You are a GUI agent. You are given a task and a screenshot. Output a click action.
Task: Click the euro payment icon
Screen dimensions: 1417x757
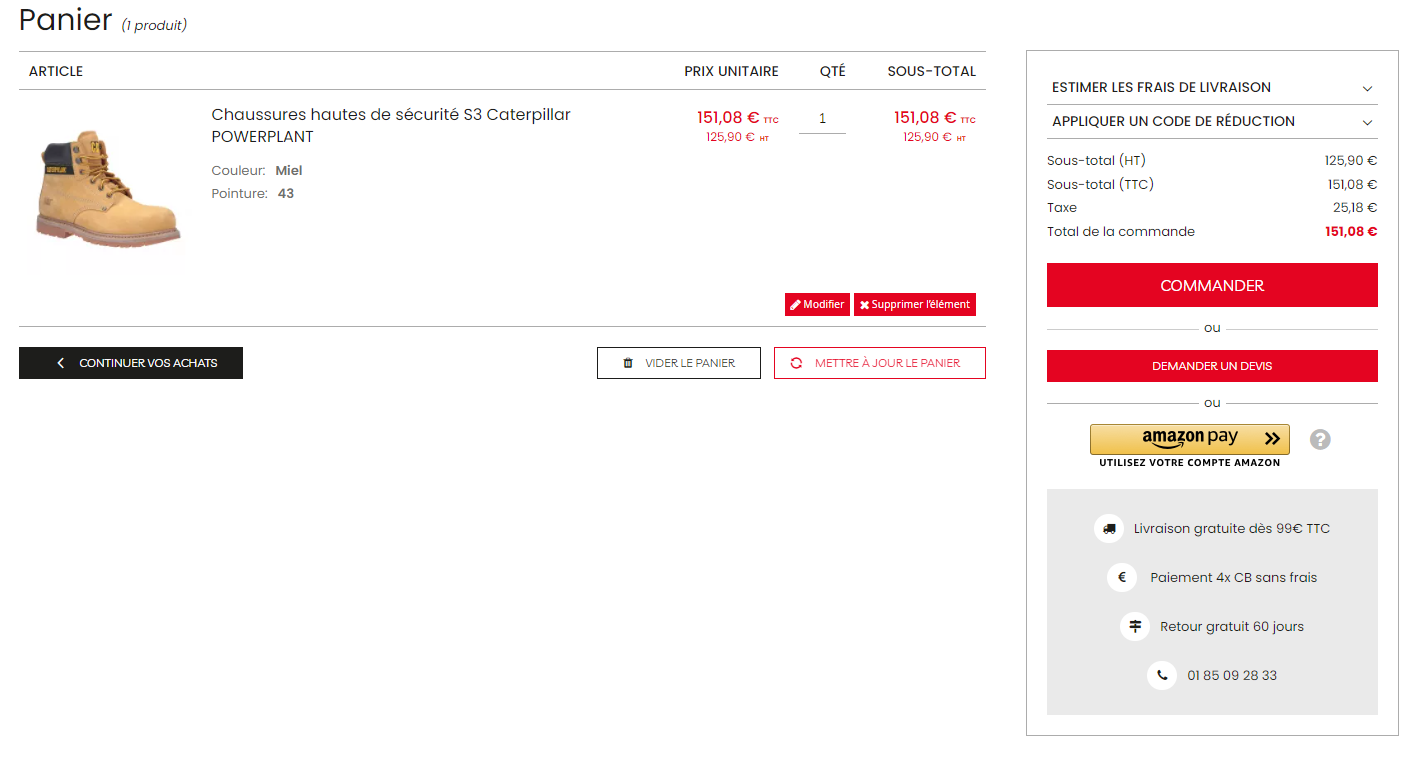coord(1122,577)
